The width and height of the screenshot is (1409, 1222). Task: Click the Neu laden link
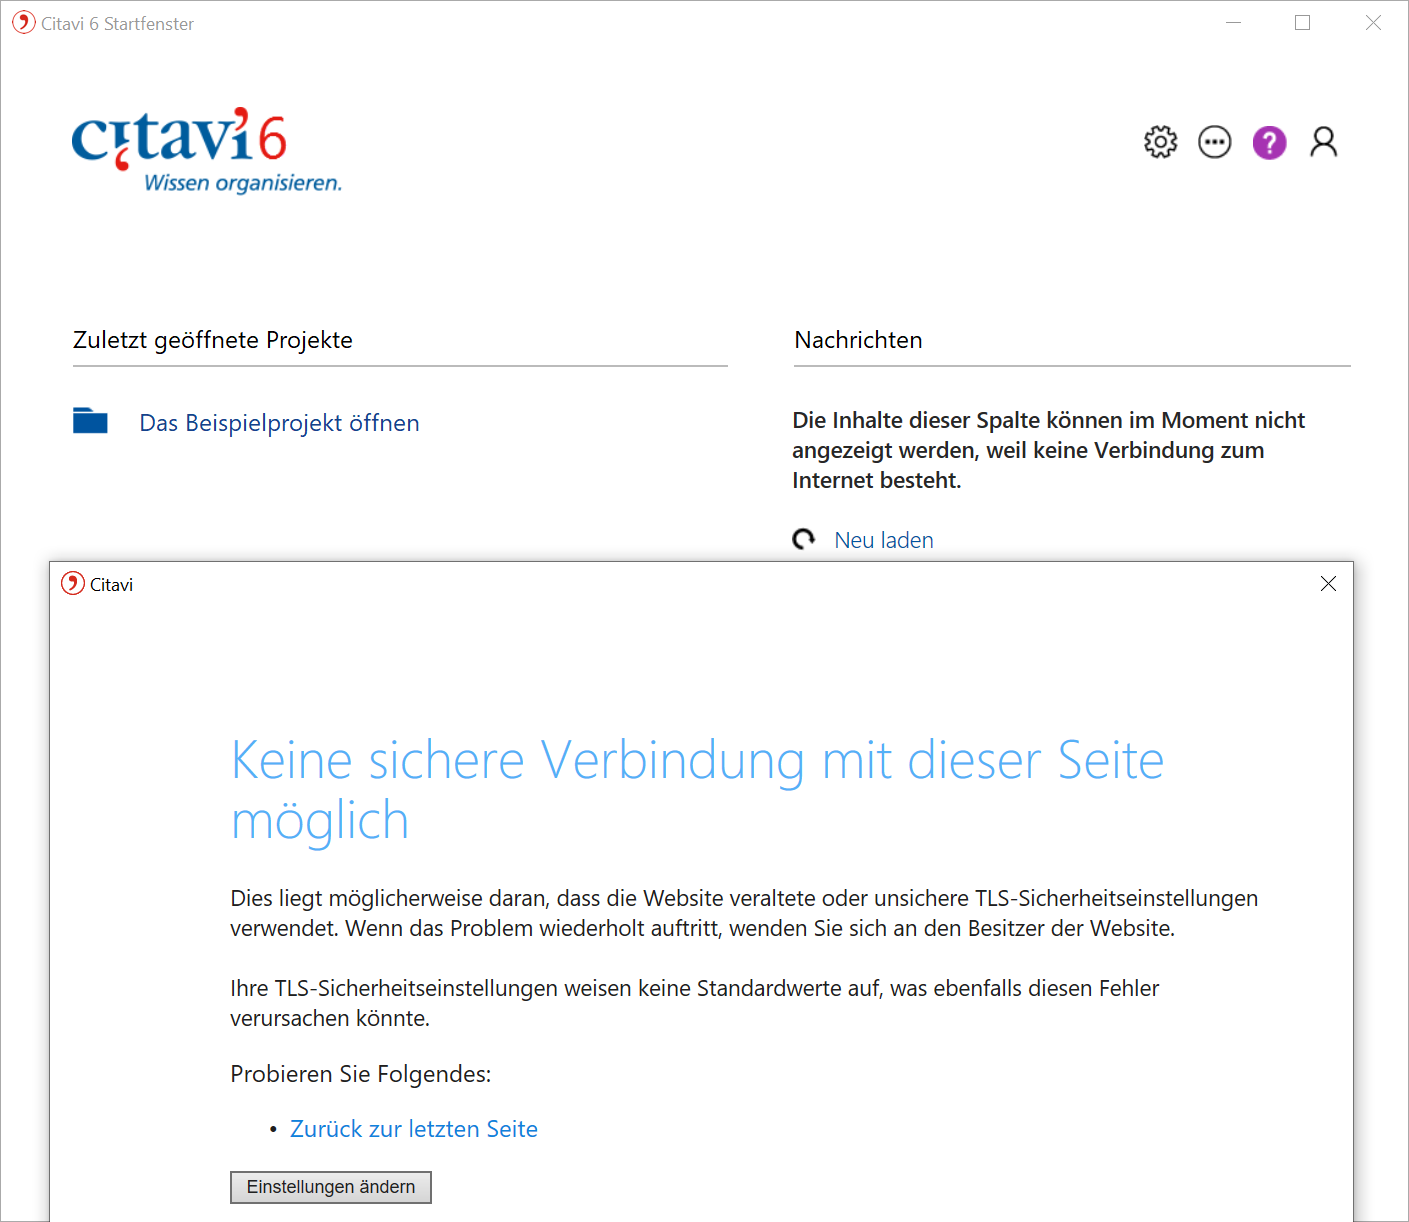pyautogui.click(x=884, y=540)
